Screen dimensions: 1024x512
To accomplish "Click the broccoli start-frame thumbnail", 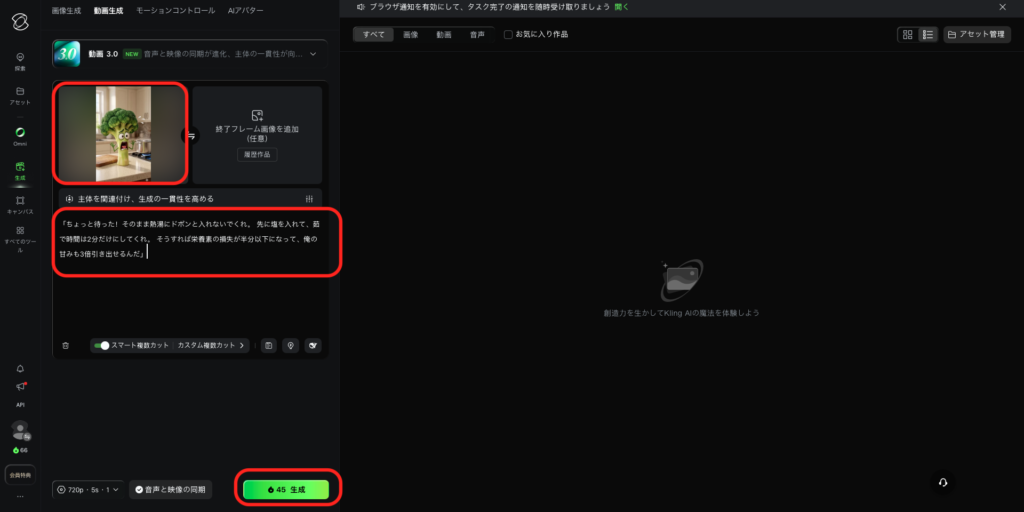I will [123, 134].
